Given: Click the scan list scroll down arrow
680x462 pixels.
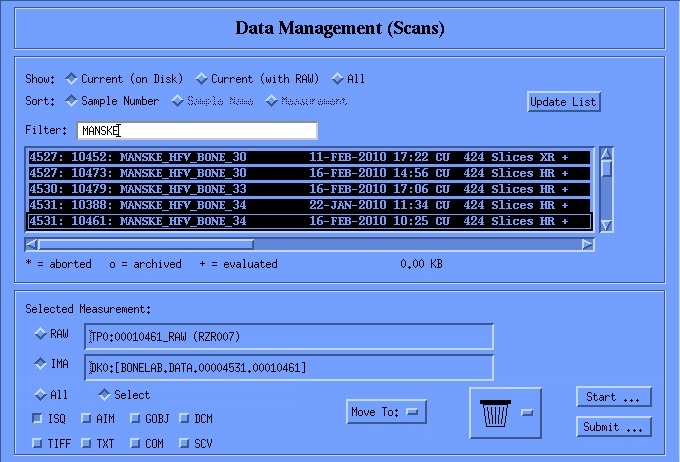Looking at the screenshot, I should click(x=606, y=226).
